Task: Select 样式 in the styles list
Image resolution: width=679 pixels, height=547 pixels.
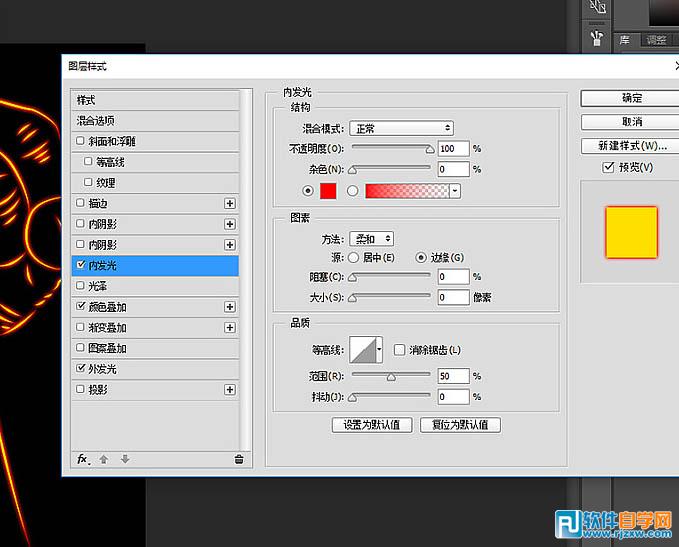Action: tap(155, 100)
